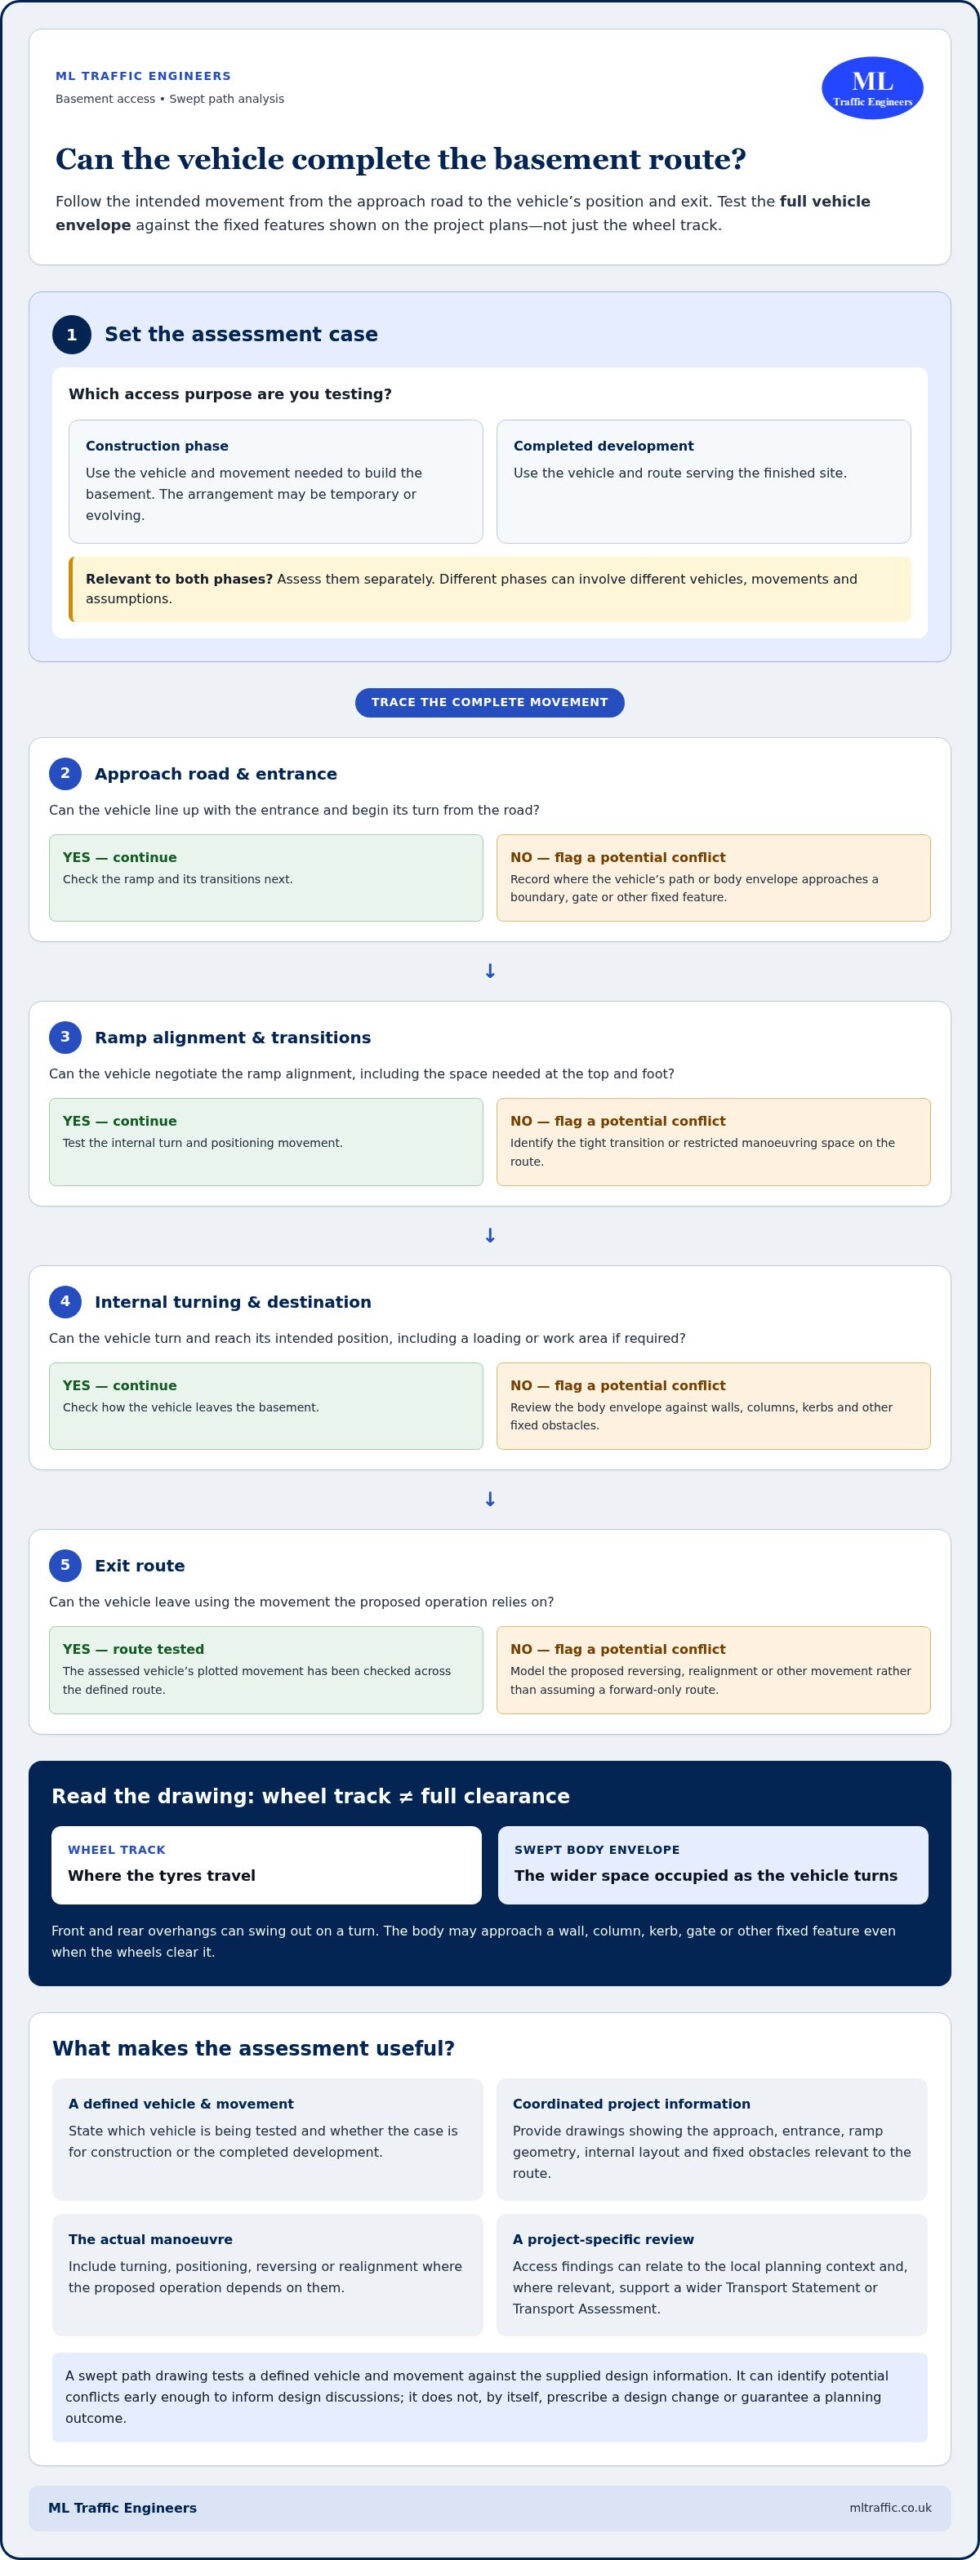The image size is (980, 2560).
Task: Click the step 3 circle badge
Action: pyautogui.click(x=65, y=1037)
